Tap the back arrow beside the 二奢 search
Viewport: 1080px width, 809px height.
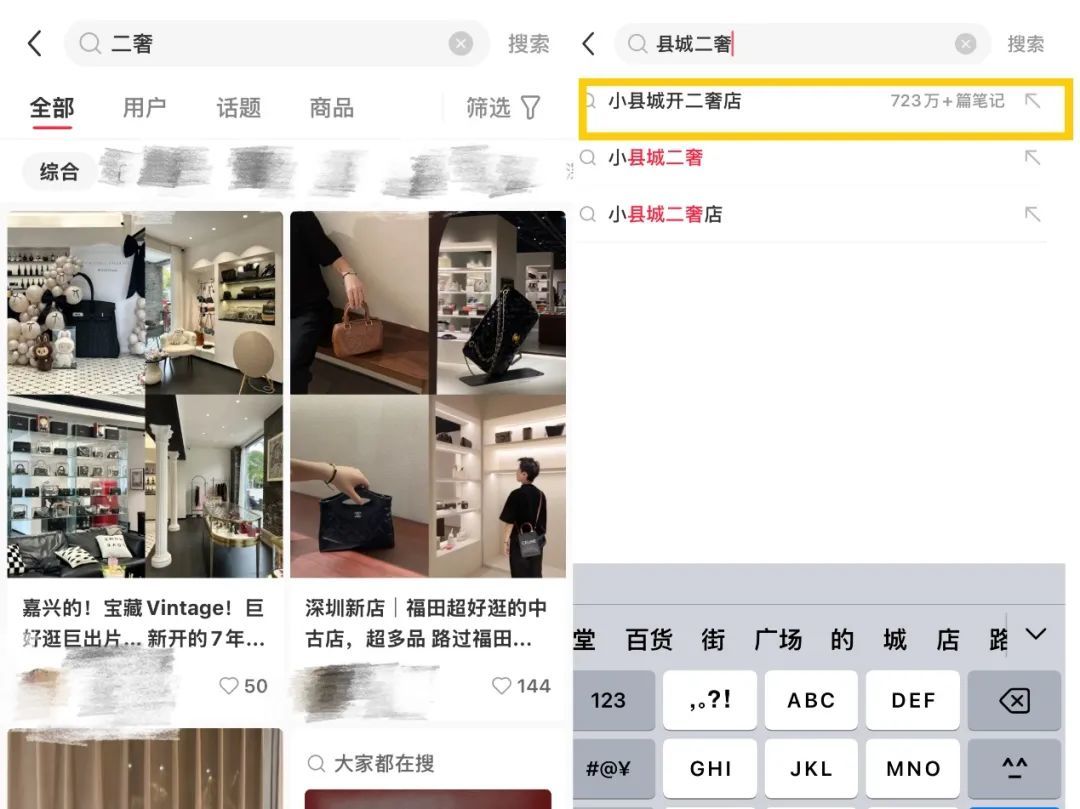click(34, 43)
